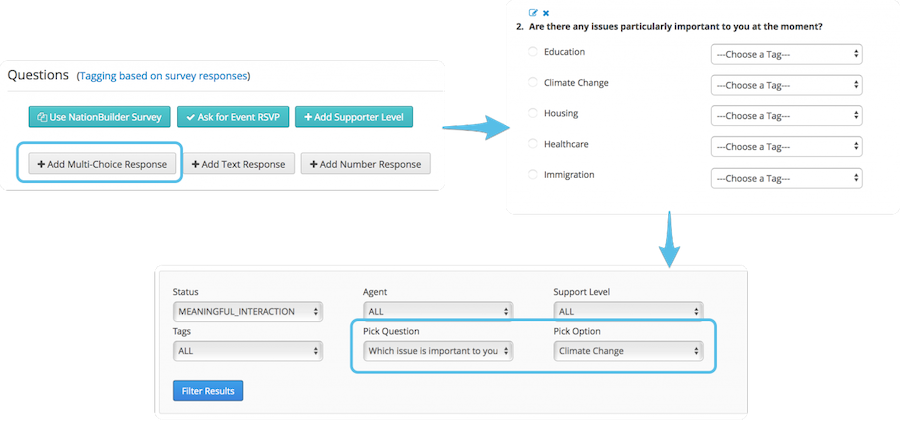The width and height of the screenshot is (900, 436).
Task: Expand the Status MEANINGFUL_INTERACTION dropdown
Action: (x=247, y=312)
